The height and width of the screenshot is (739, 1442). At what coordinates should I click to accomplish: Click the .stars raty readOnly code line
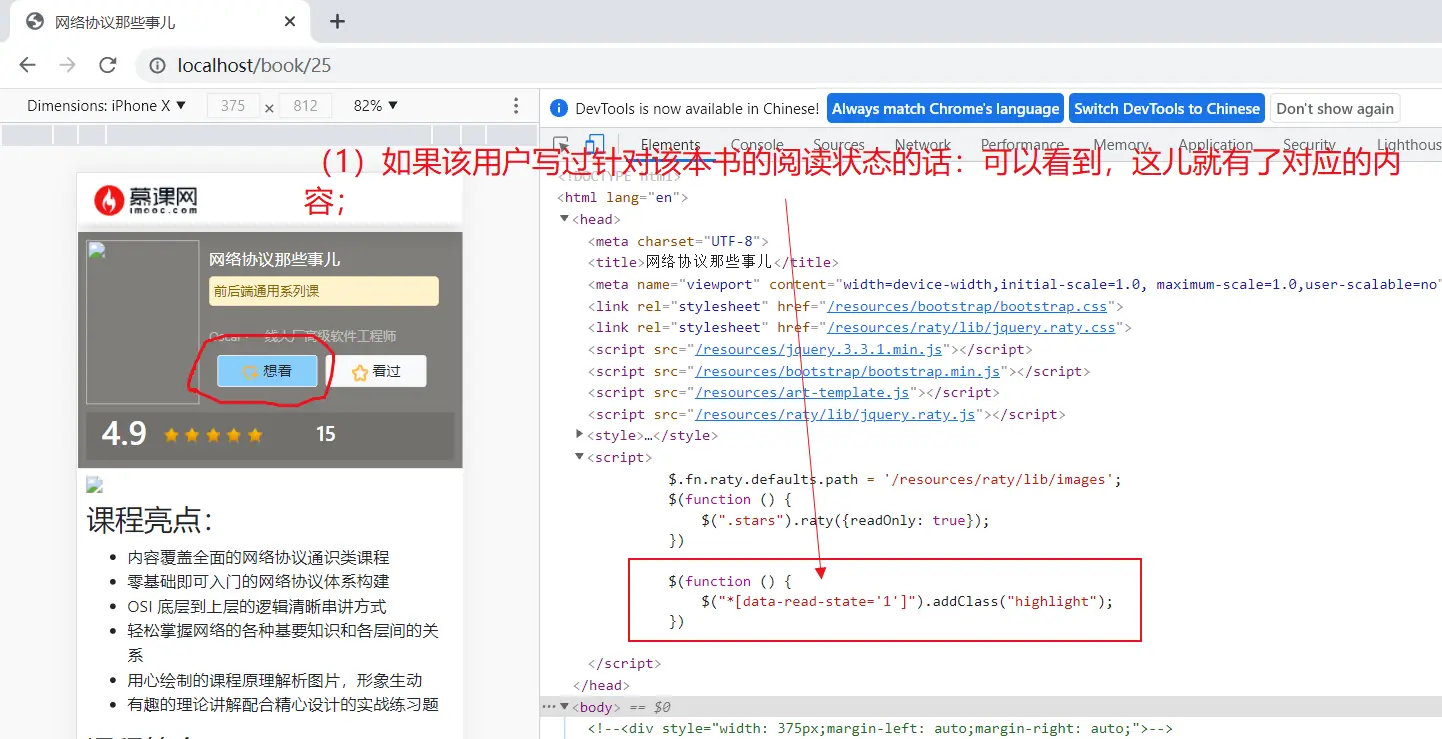846,520
